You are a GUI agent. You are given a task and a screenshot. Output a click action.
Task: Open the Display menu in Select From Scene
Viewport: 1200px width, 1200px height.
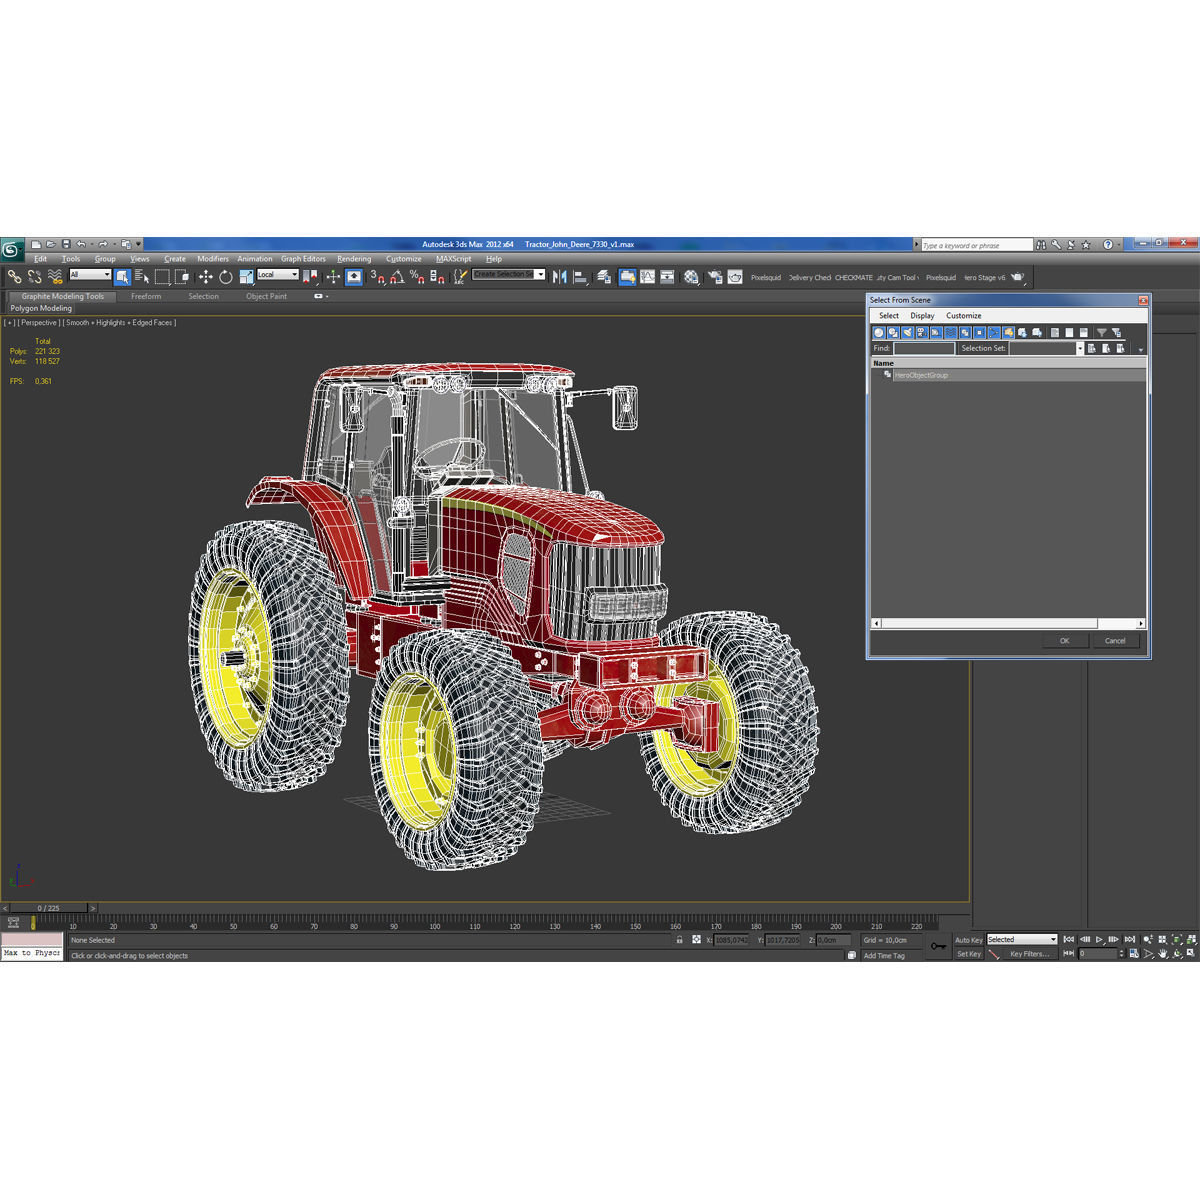point(922,316)
